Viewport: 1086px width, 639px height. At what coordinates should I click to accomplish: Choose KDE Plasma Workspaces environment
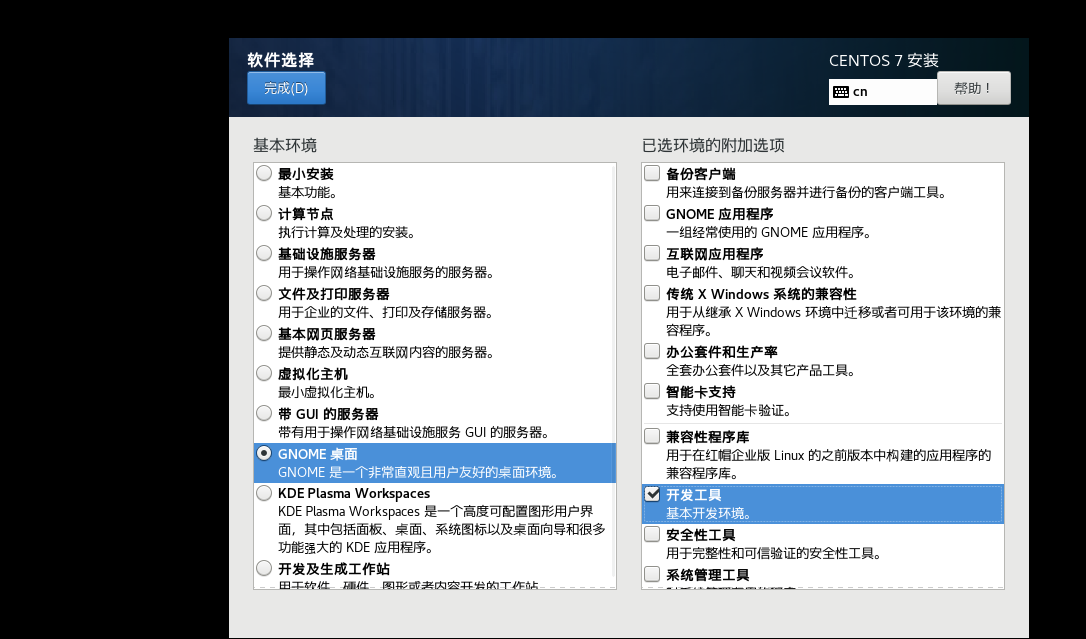pyautogui.click(x=264, y=493)
